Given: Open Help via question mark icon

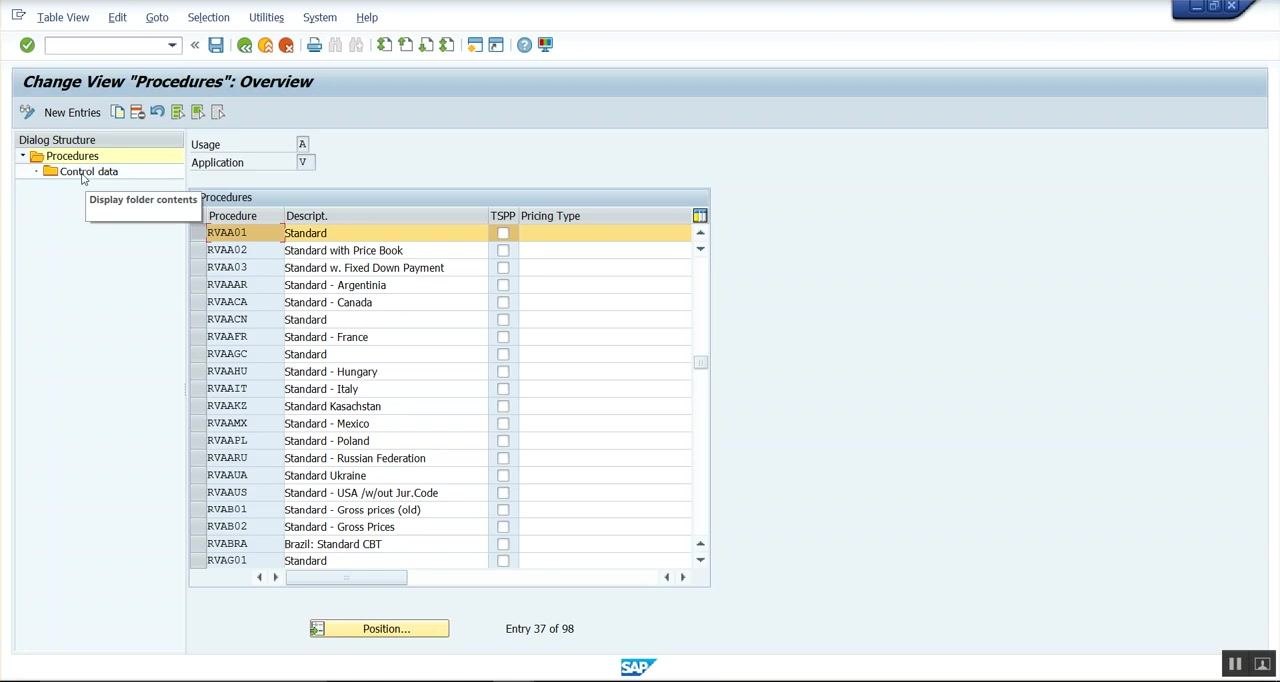Looking at the screenshot, I should click(x=524, y=45).
